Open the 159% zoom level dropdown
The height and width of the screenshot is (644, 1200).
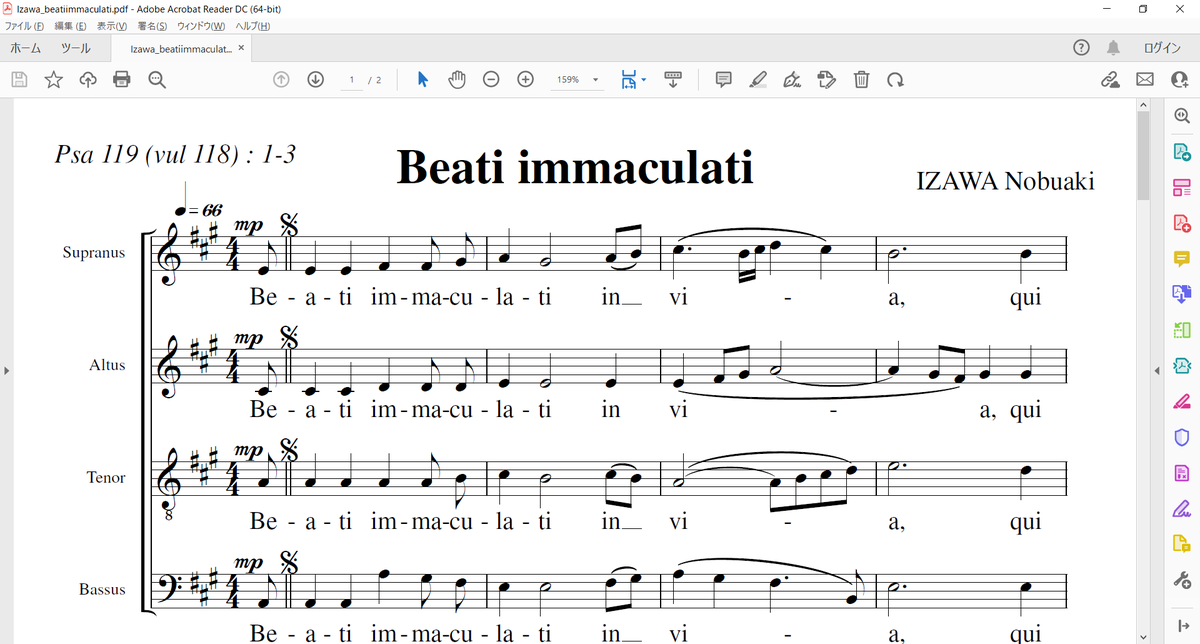point(578,80)
